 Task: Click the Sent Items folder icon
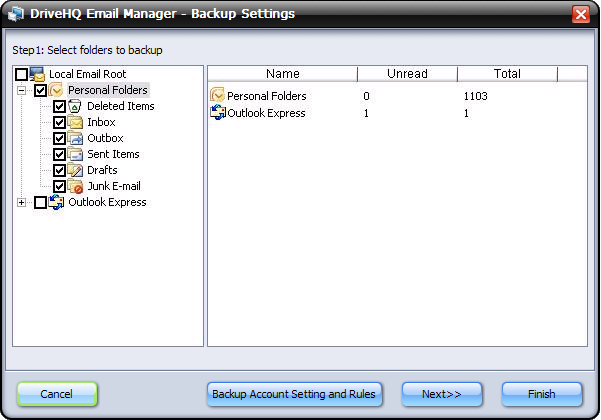[76, 154]
